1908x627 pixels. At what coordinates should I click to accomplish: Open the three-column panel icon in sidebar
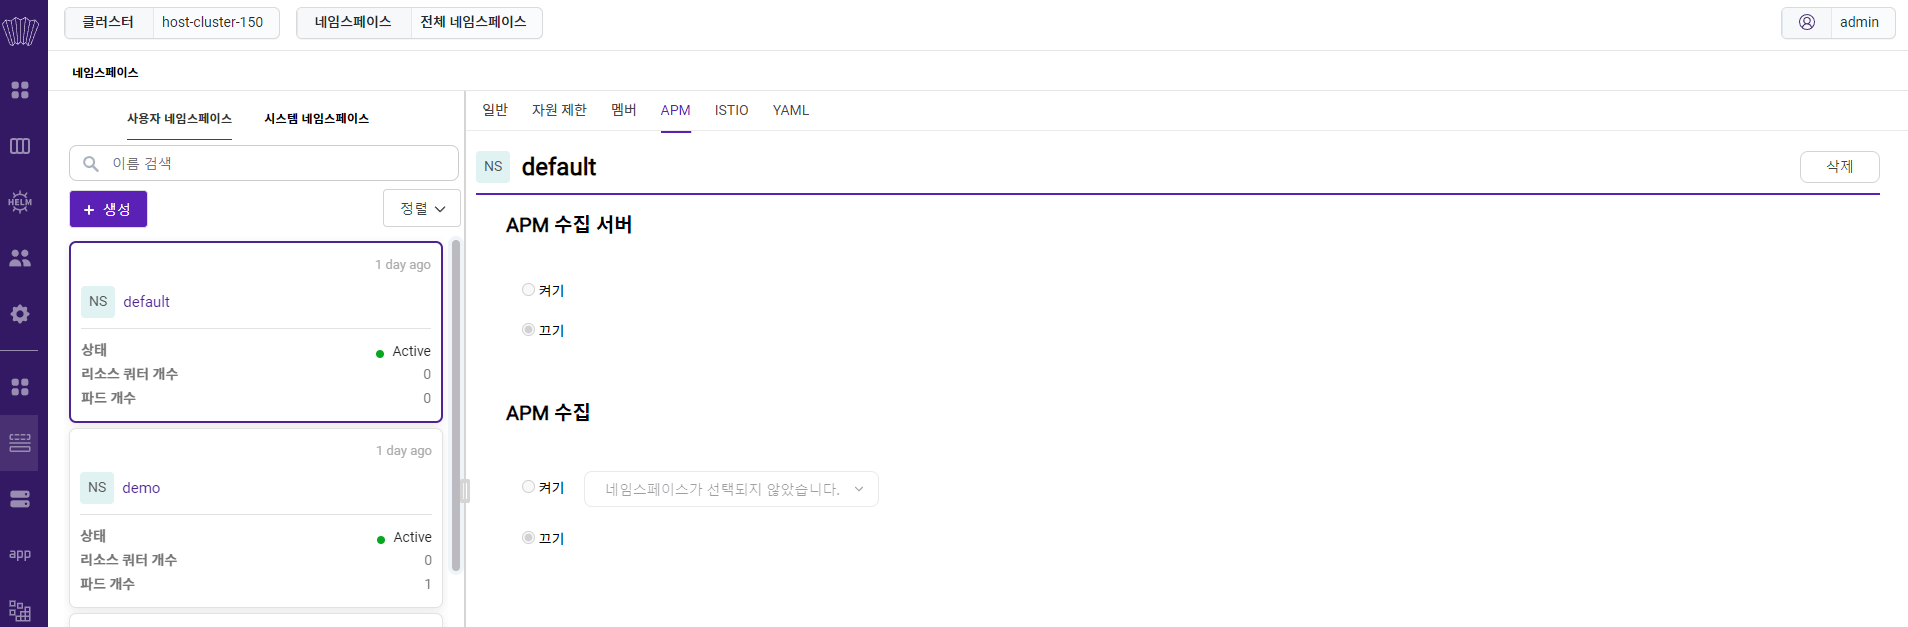pos(20,146)
